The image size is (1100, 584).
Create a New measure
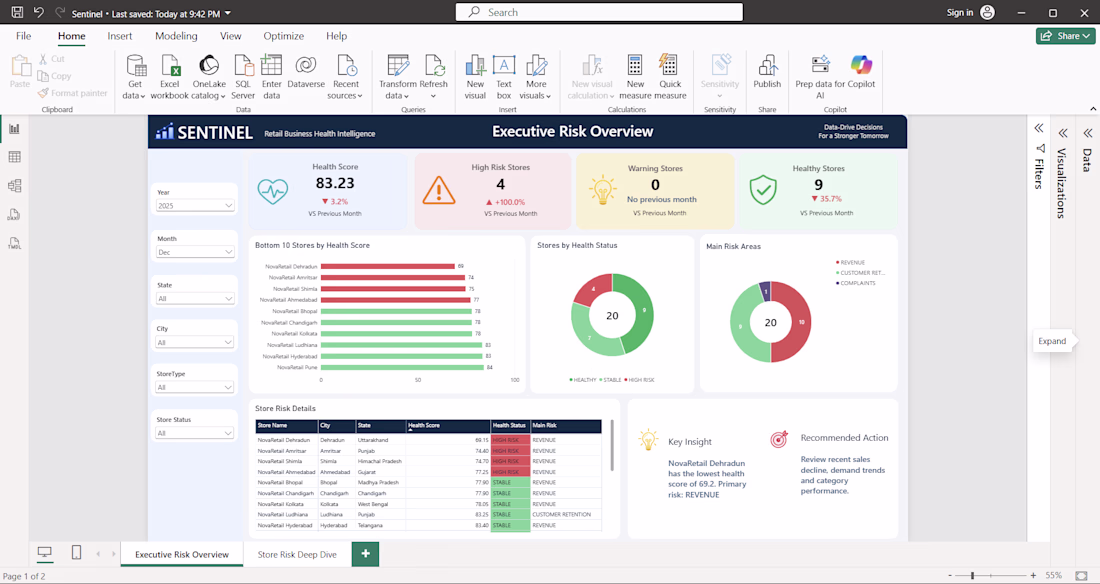(635, 77)
